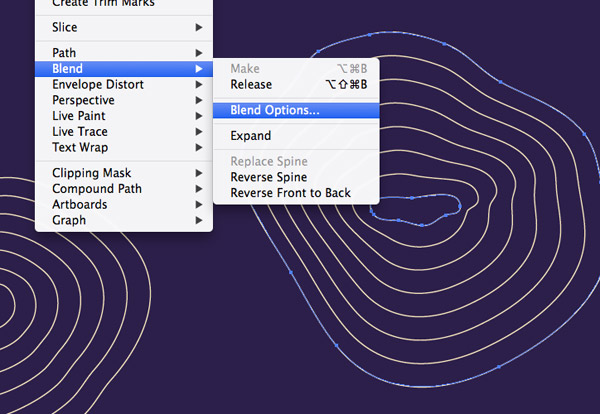600x414 pixels.
Task: Click the highlighted Blend menu item
Action: pos(68,69)
